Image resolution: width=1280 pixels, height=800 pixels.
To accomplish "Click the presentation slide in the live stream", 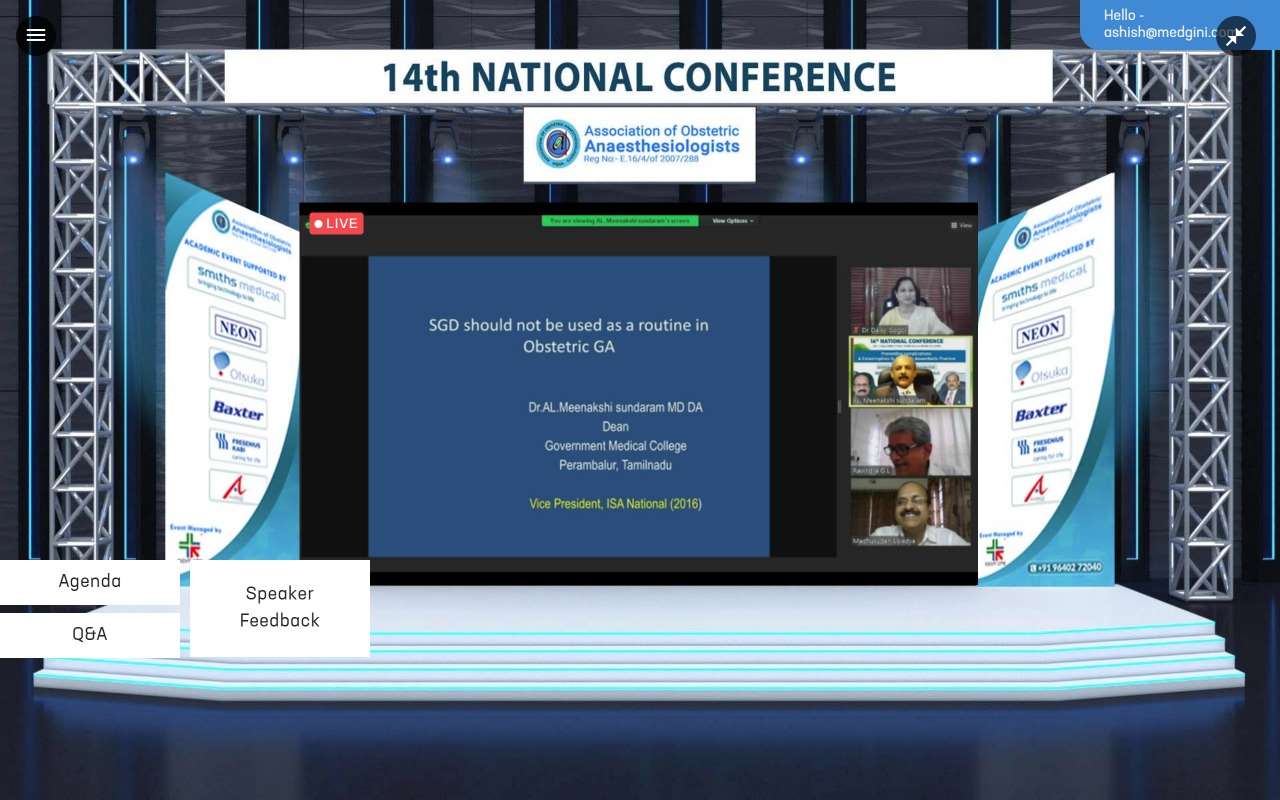I will coord(568,405).
